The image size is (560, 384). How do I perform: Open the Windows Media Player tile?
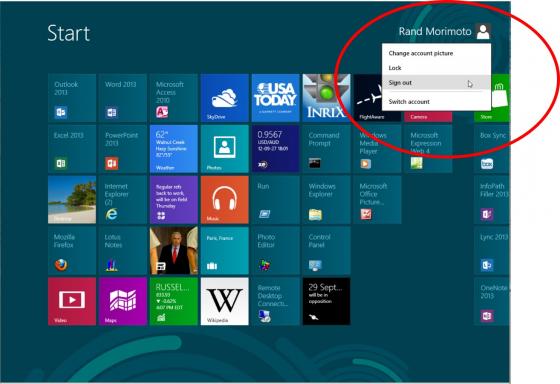[377, 149]
